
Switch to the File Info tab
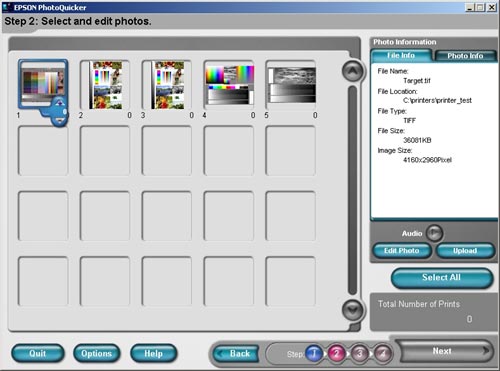(x=401, y=56)
